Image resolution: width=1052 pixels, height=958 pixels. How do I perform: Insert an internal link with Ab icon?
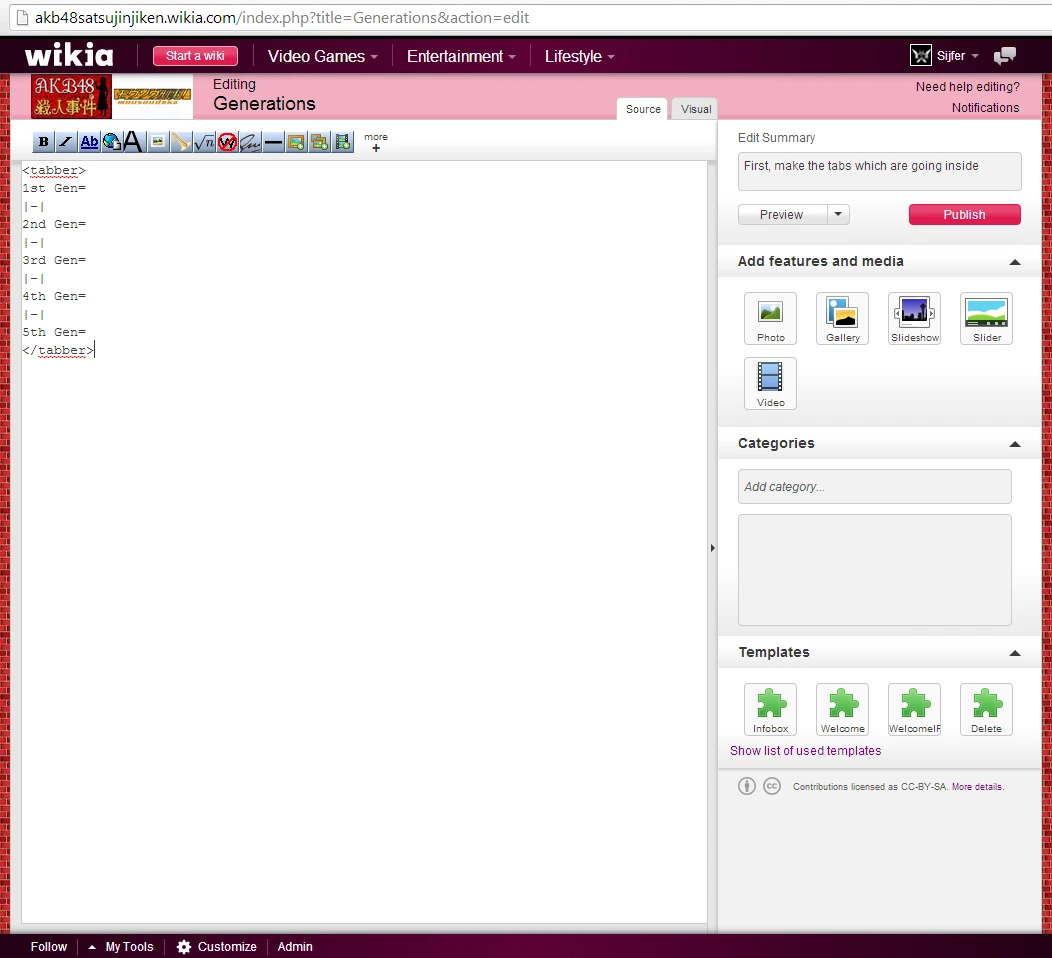coord(89,142)
